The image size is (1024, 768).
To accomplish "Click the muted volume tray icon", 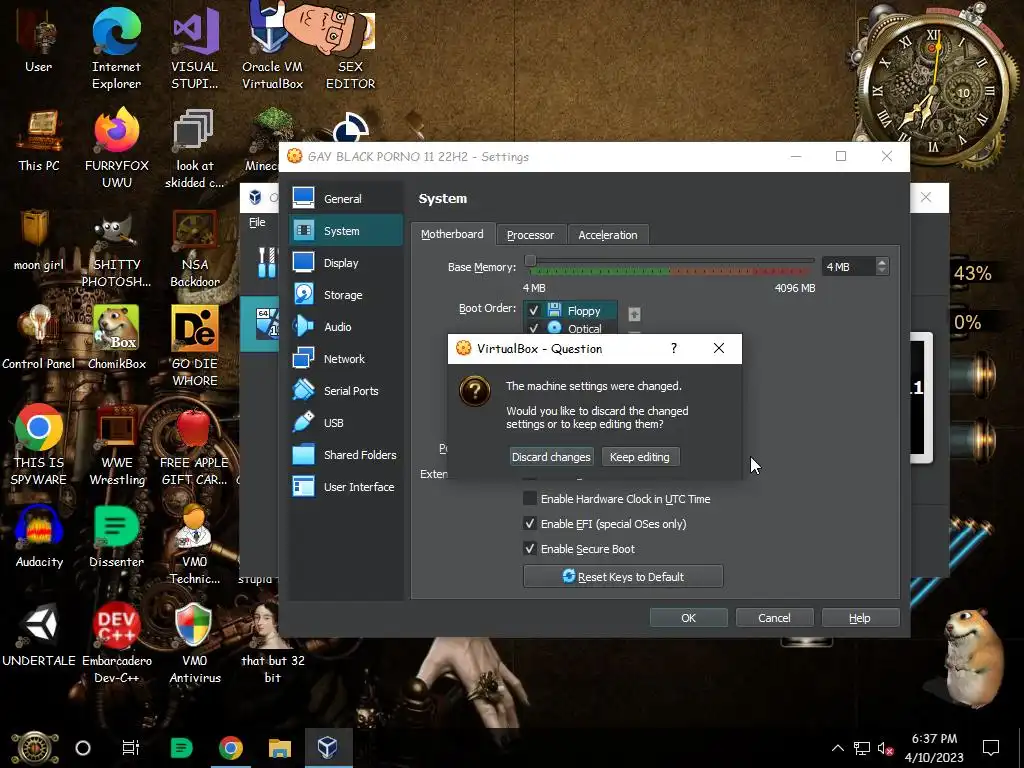I will coord(885,748).
